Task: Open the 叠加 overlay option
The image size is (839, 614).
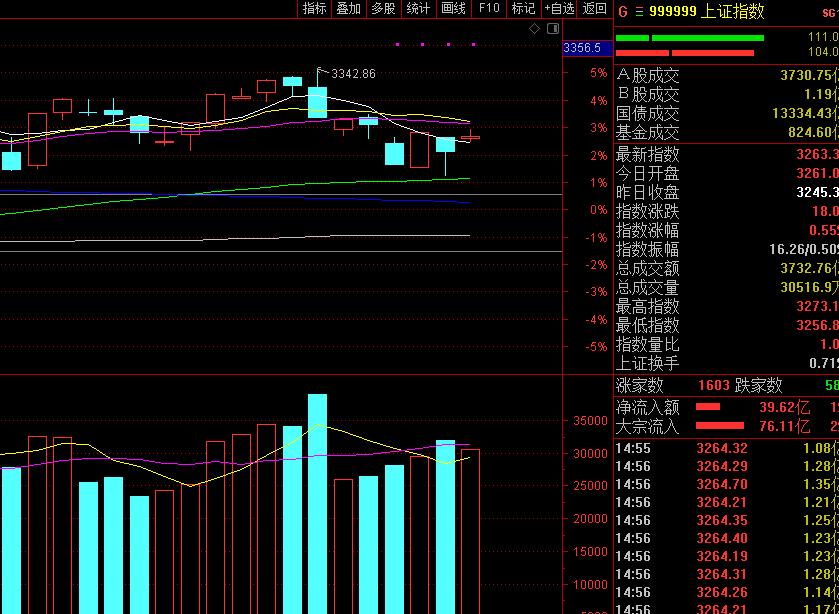Action: pos(348,9)
